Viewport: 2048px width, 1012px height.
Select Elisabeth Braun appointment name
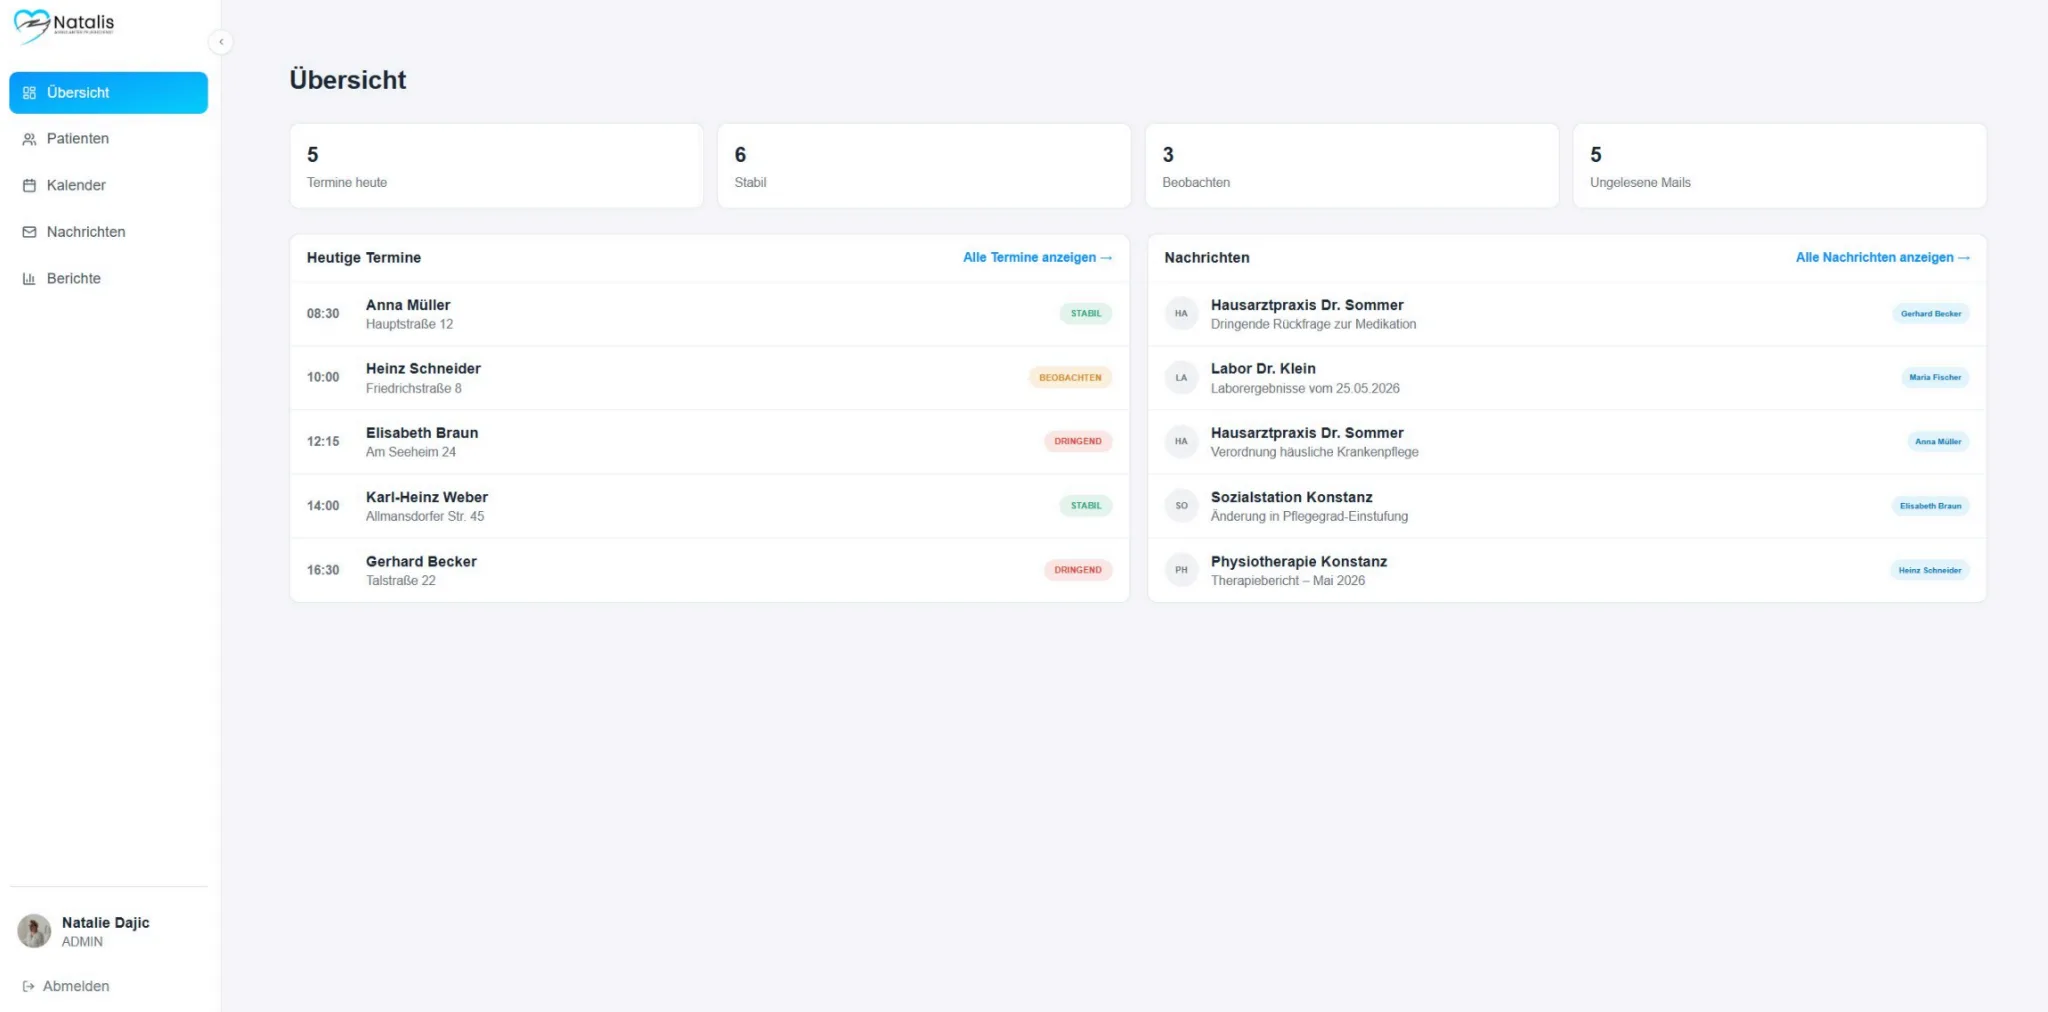[422, 433]
